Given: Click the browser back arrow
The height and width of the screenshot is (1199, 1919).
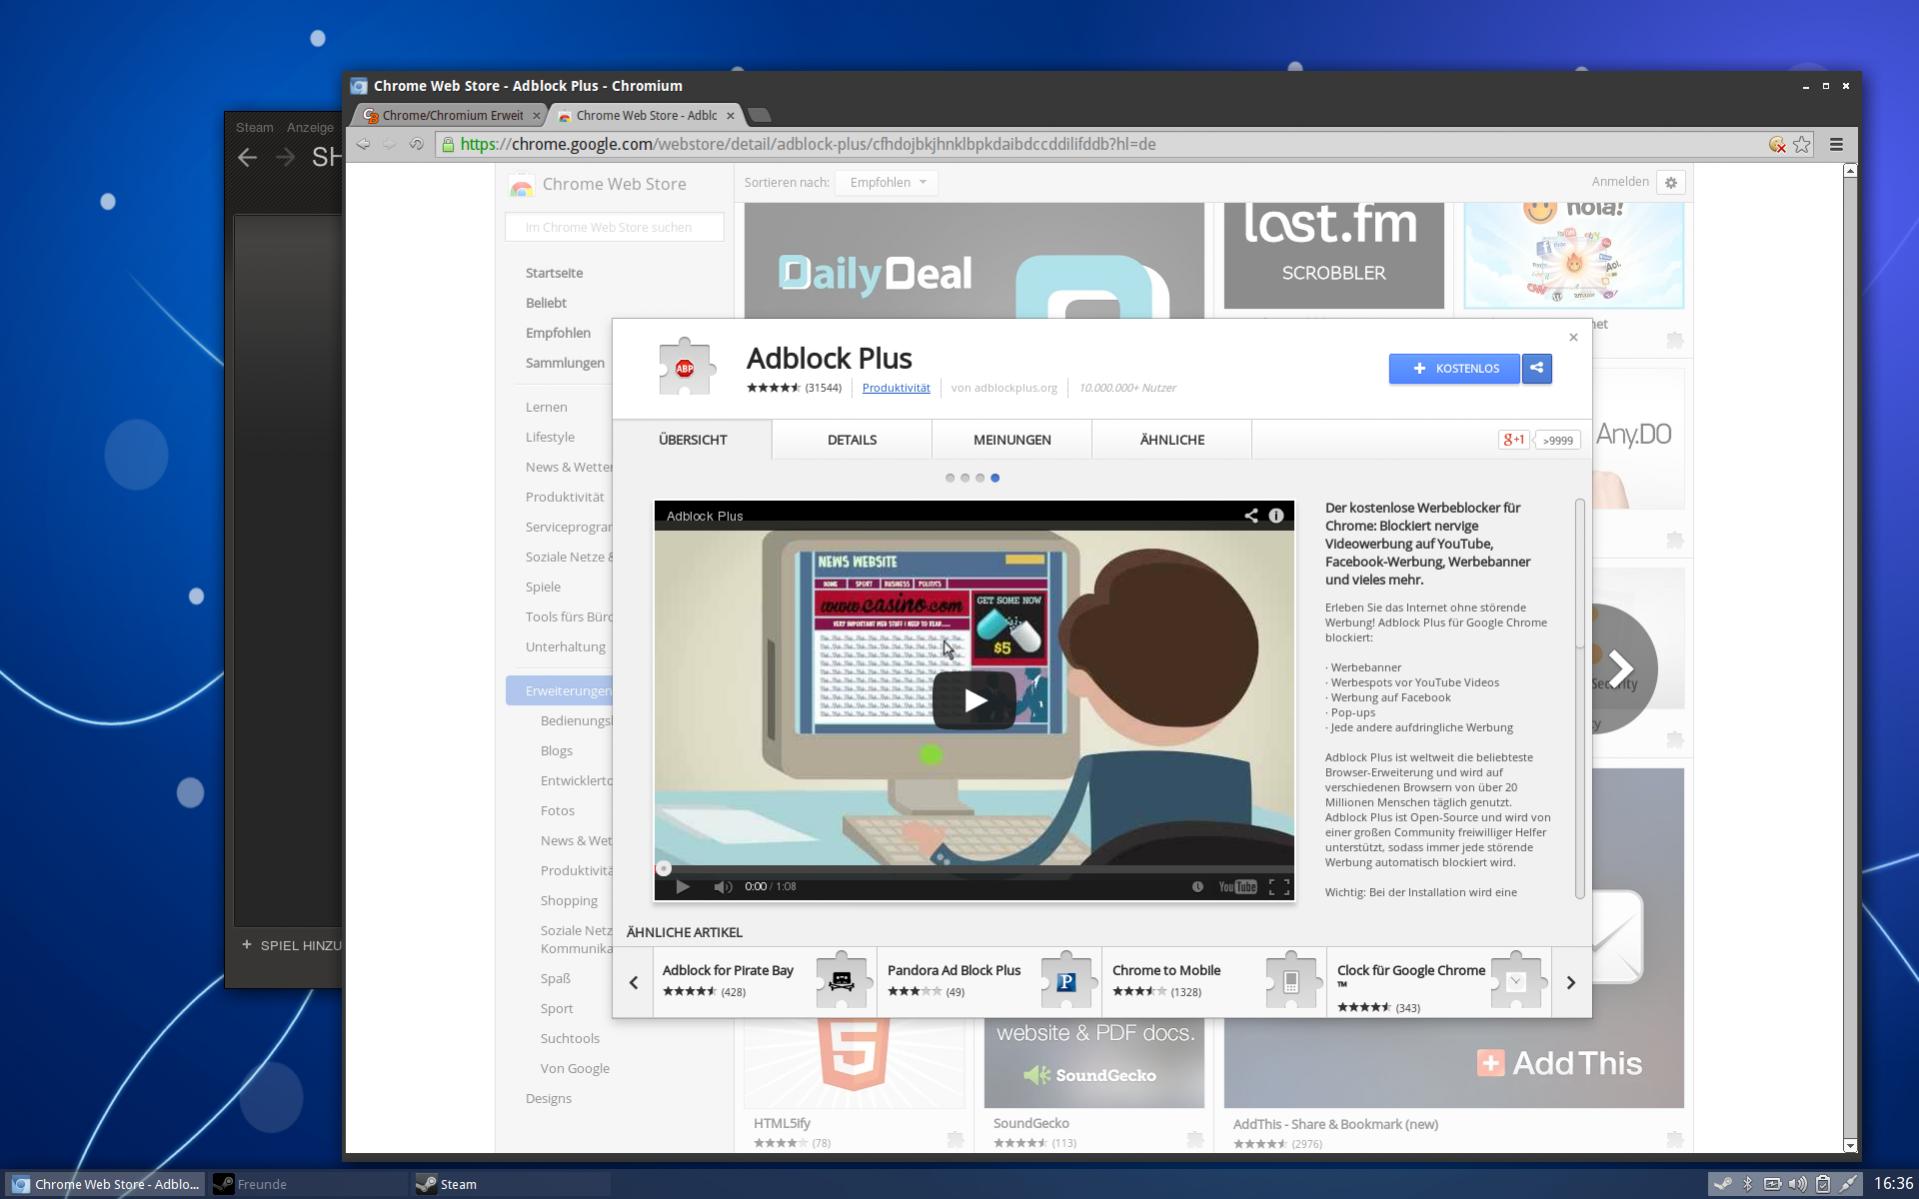Looking at the screenshot, I should [x=363, y=144].
